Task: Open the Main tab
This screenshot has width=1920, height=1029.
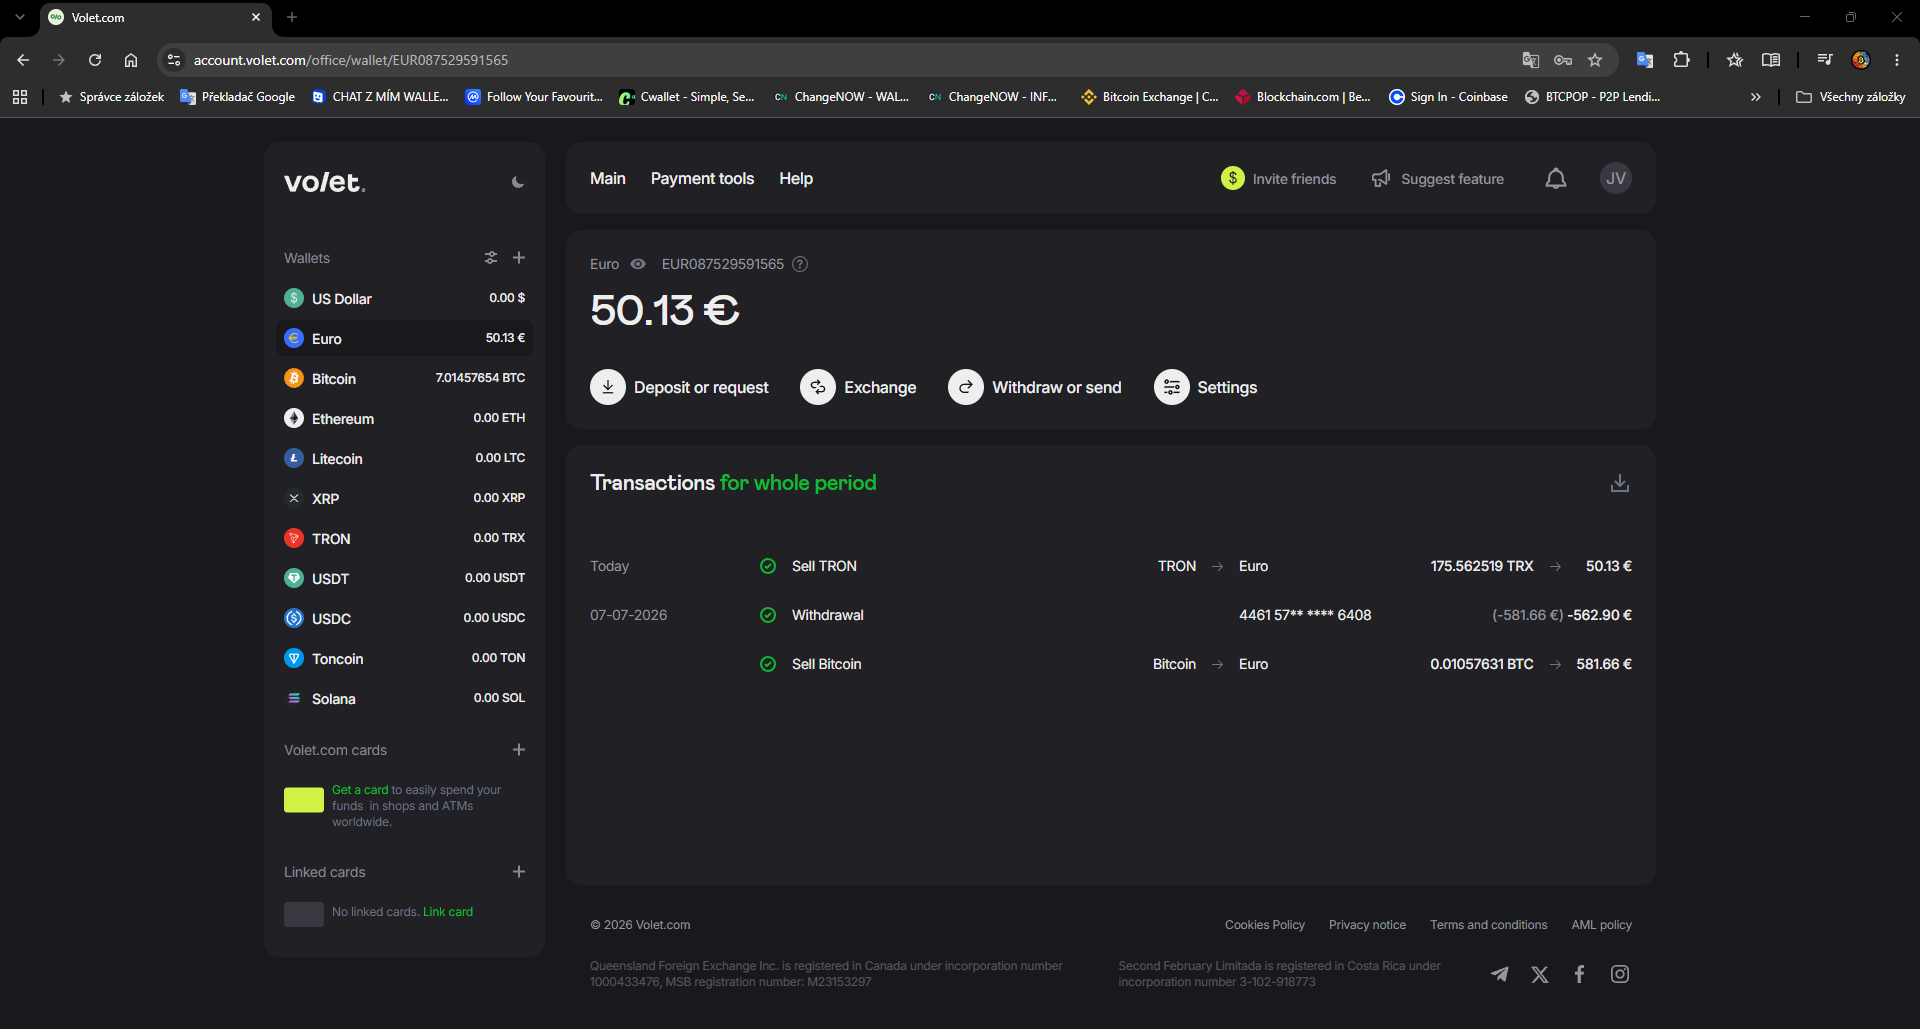Action: point(608,178)
